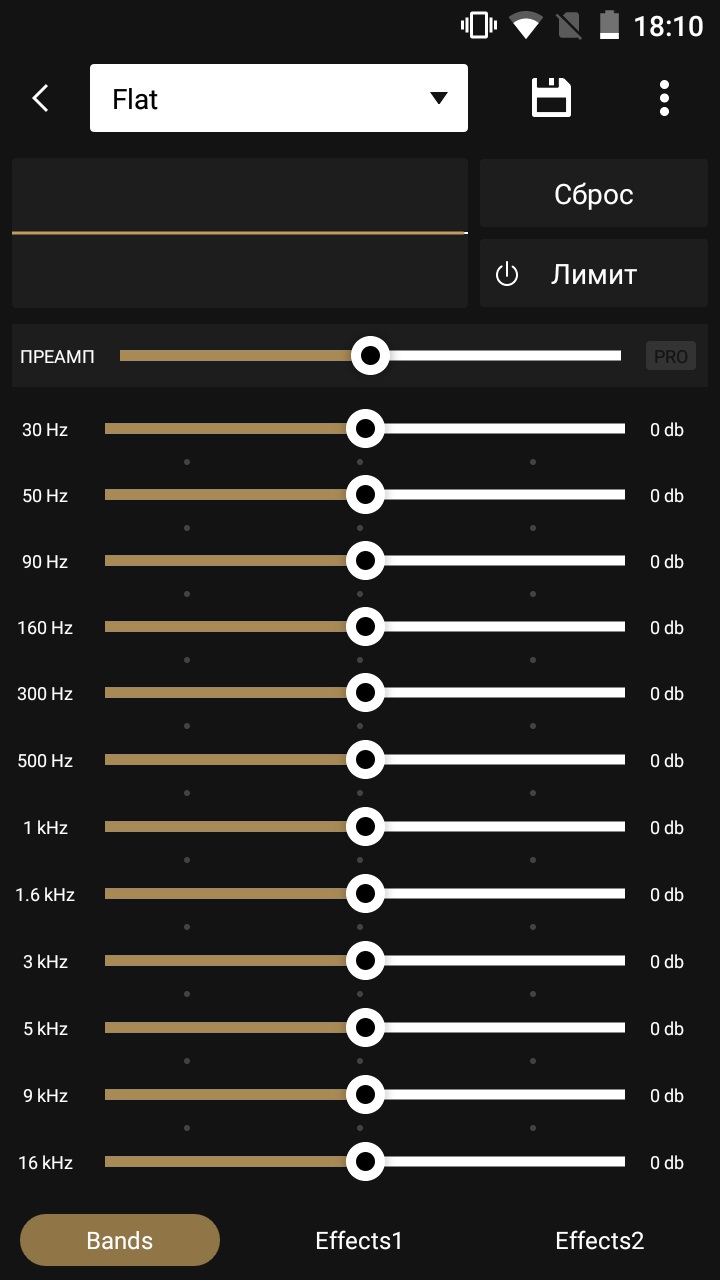Viewport: 720px width, 1280px height.
Task: Click the dropdown arrow beside Flat
Action: coord(438,98)
